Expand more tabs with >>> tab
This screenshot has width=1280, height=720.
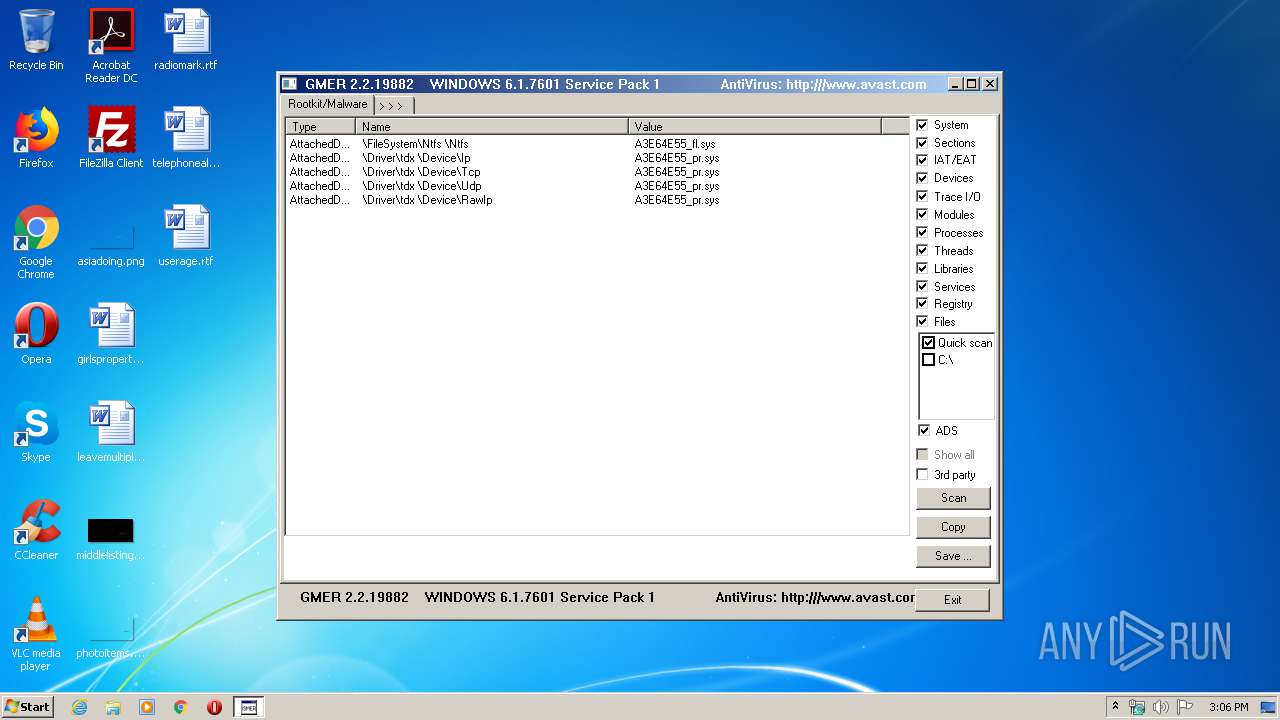click(392, 105)
